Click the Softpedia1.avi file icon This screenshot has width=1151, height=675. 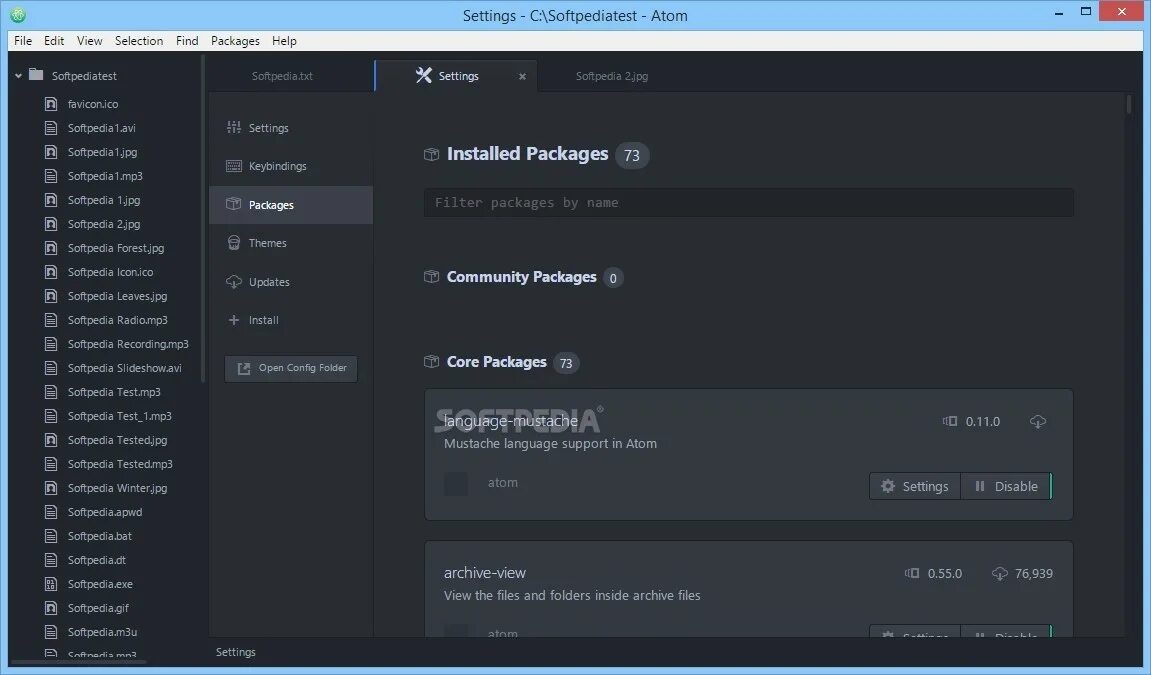tap(51, 128)
